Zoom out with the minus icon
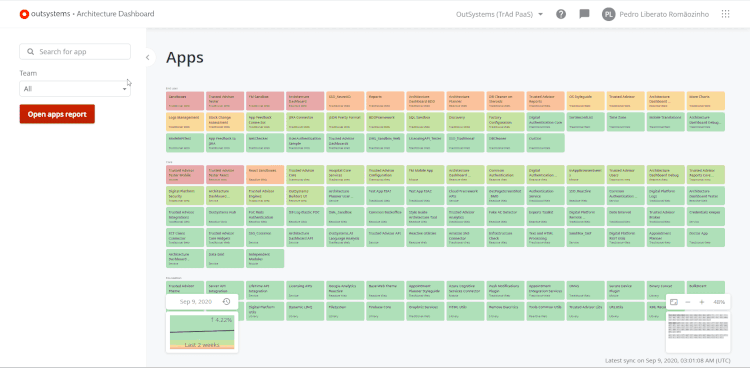This screenshot has height=368, width=750. tap(688, 302)
